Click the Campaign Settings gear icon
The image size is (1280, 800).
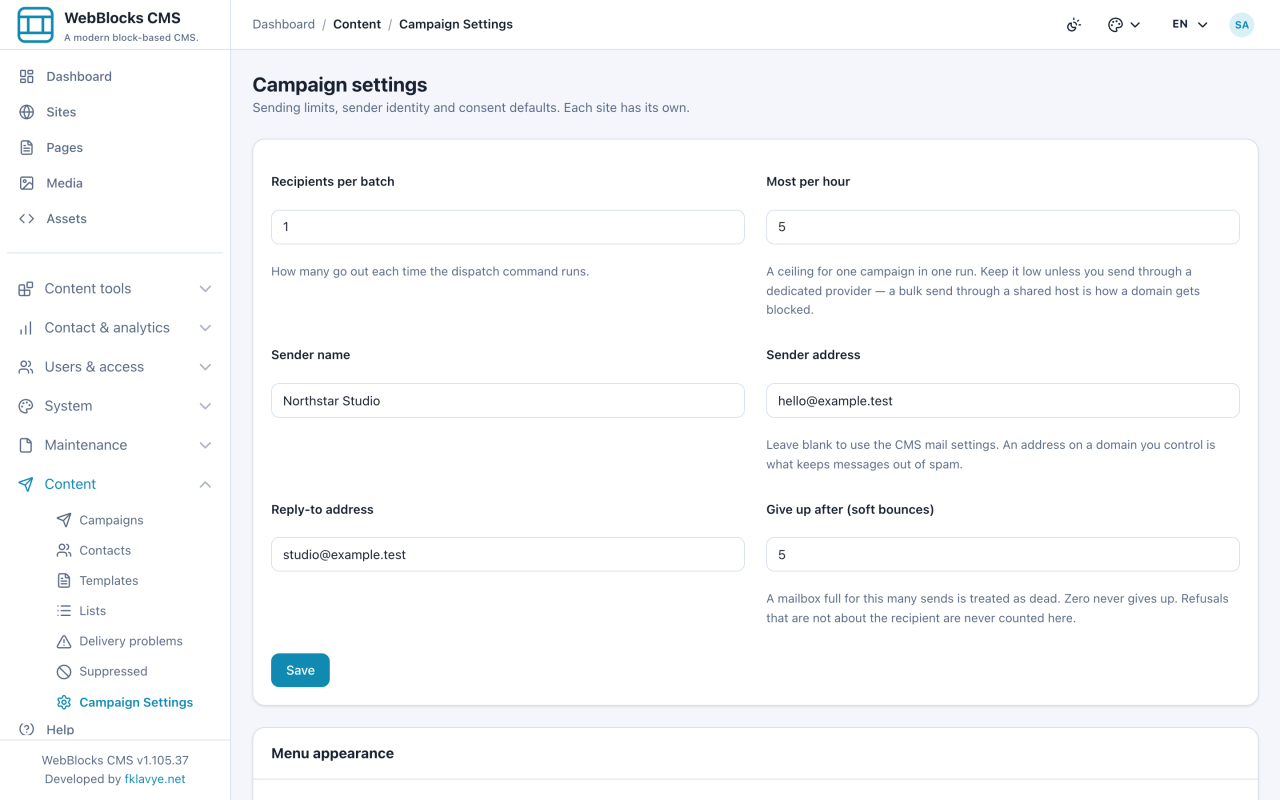coord(64,702)
